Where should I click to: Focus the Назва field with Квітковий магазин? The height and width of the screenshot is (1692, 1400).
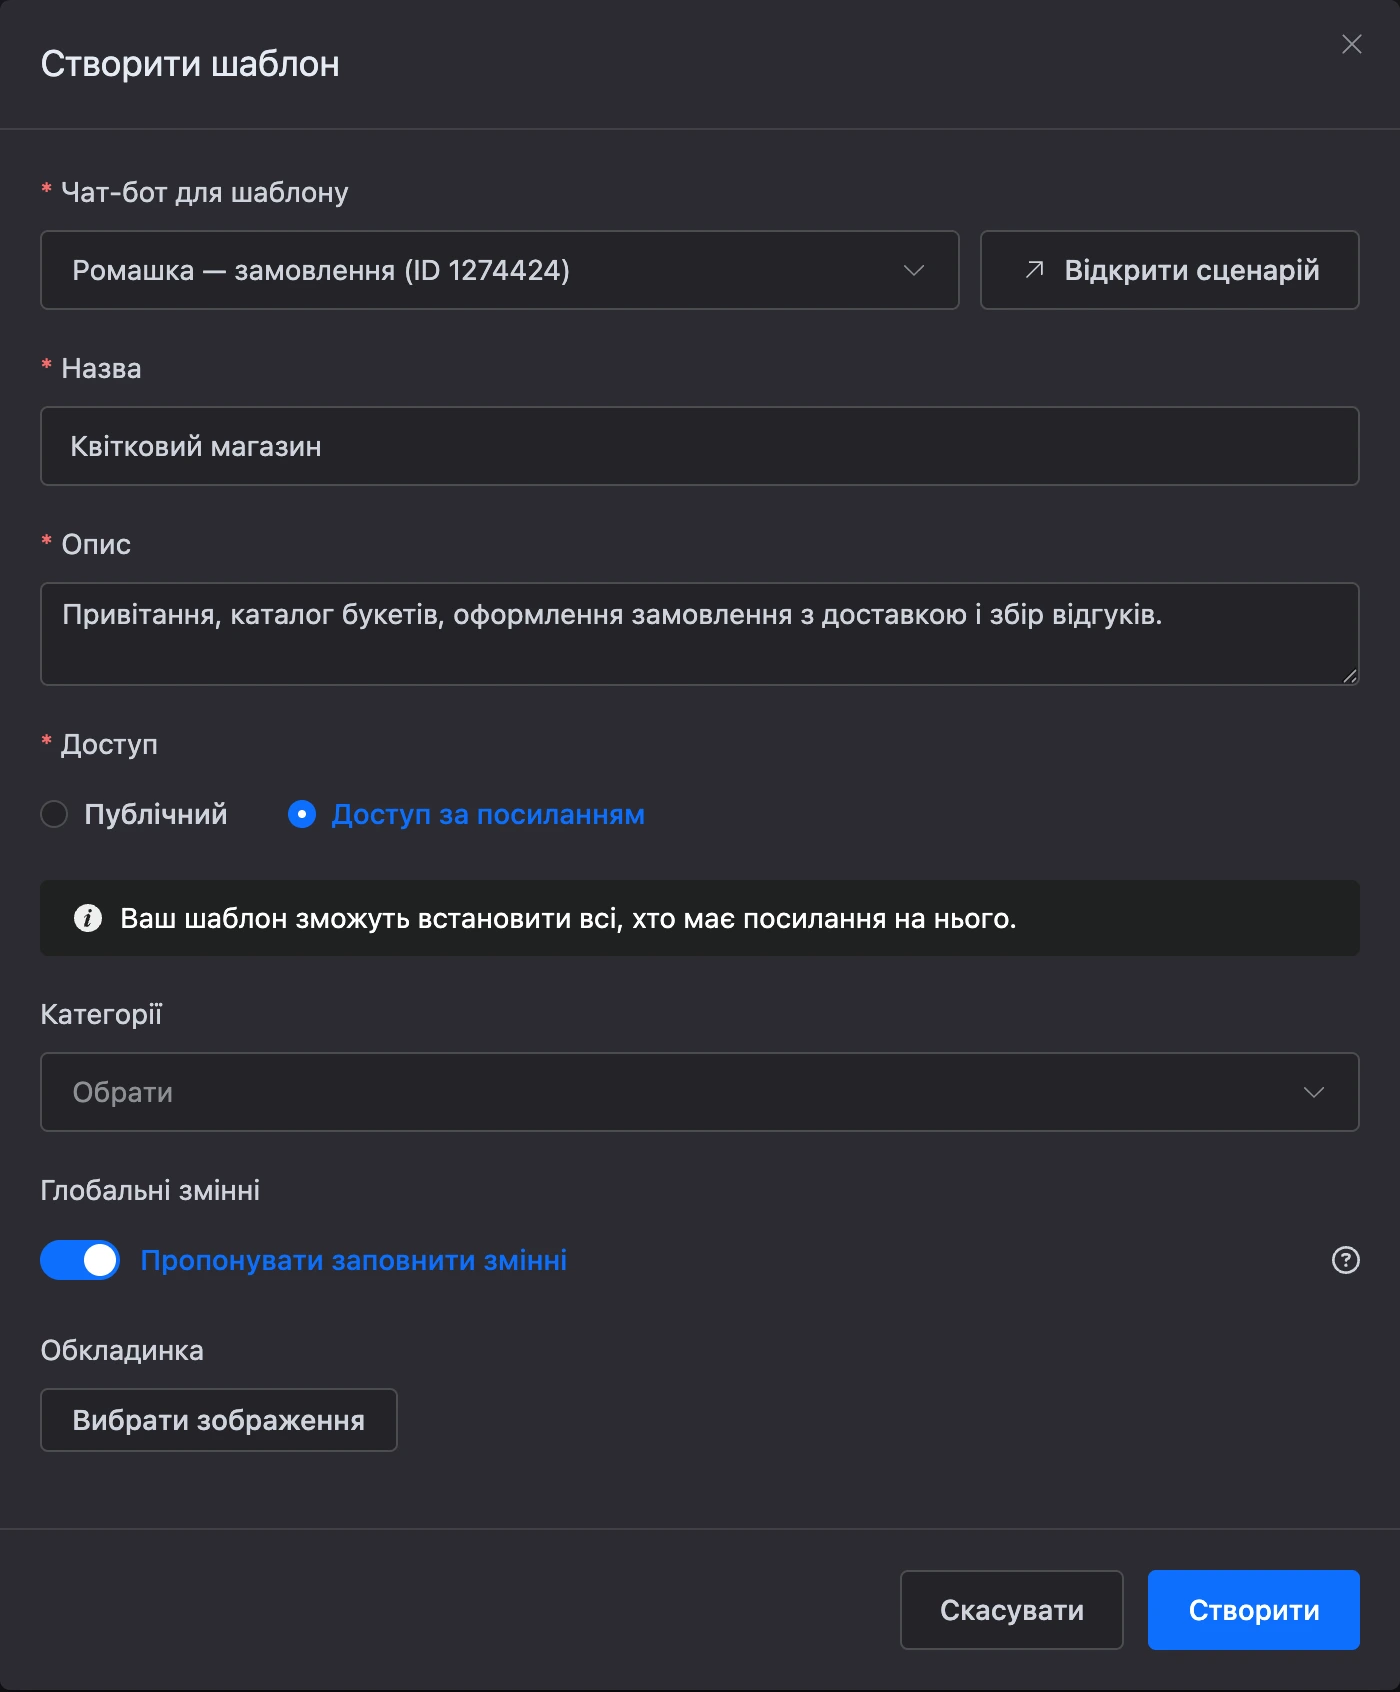(x=700, y=446)
